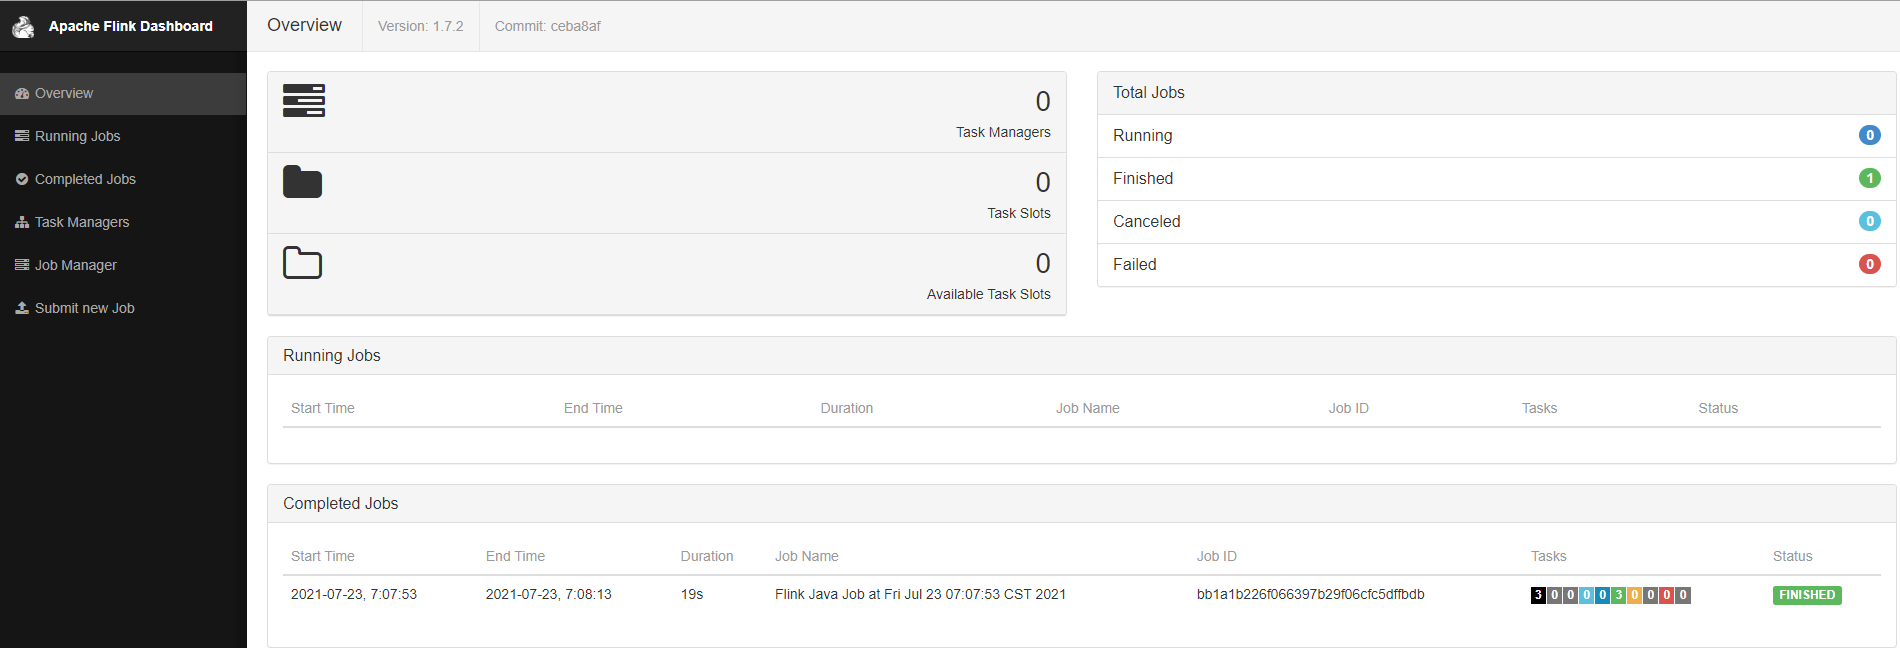Image resolution: width=1900 pixels, height=648 pixels.
Task: Click the Commit: ceba8af text
Action: click(548, 26)
